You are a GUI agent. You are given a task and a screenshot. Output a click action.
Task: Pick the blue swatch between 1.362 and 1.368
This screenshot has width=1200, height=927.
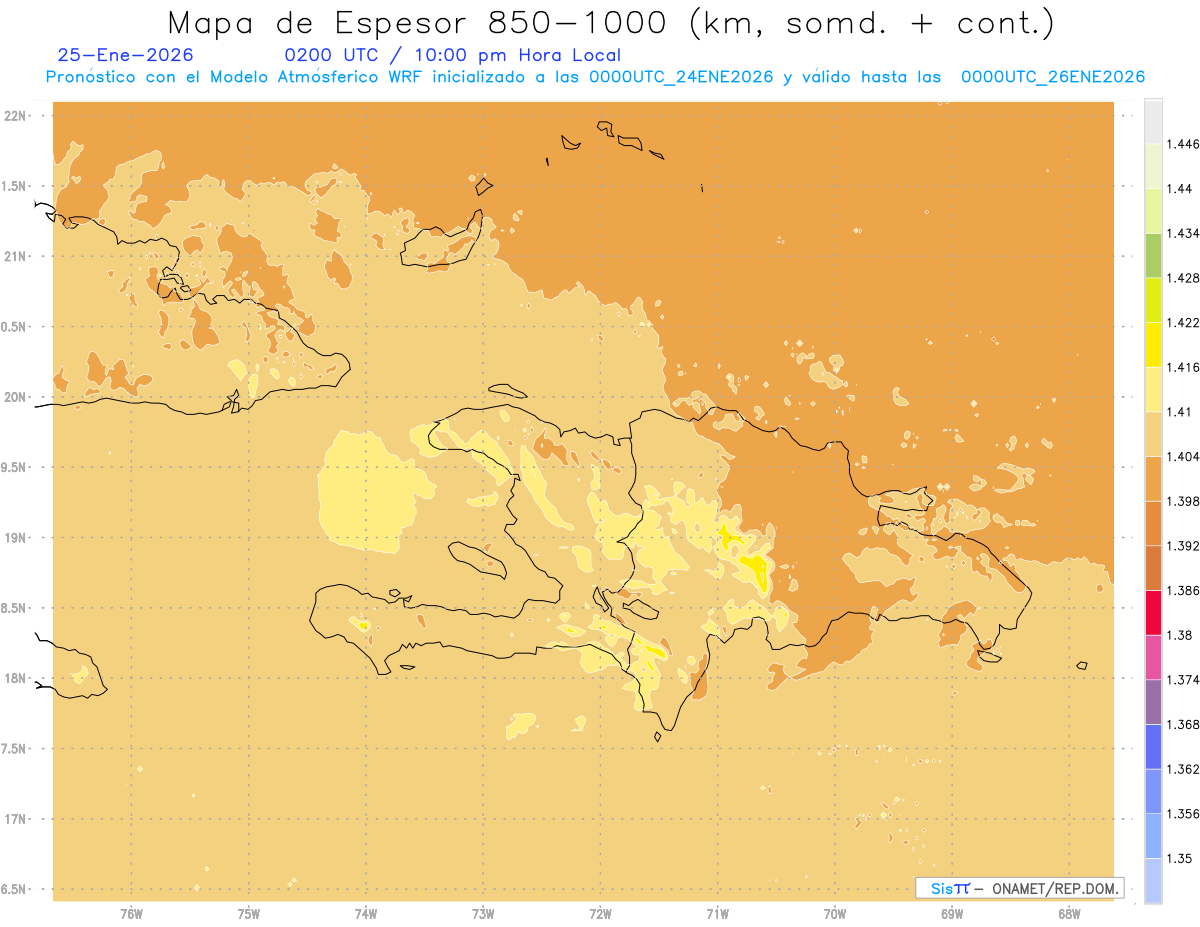pos(1153,747)
